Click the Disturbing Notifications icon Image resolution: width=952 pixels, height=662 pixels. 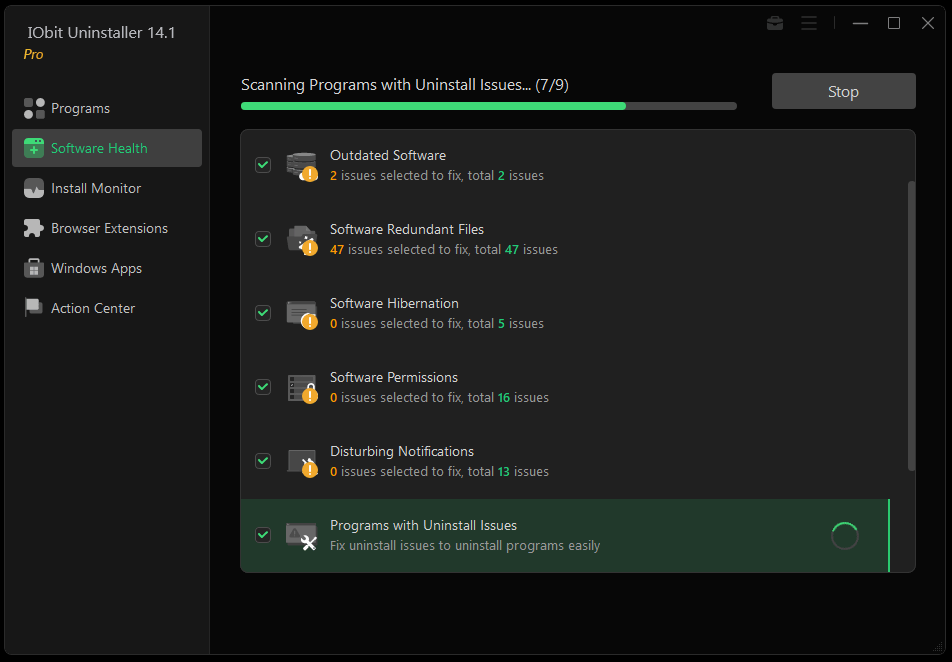(x=302, y=463)
